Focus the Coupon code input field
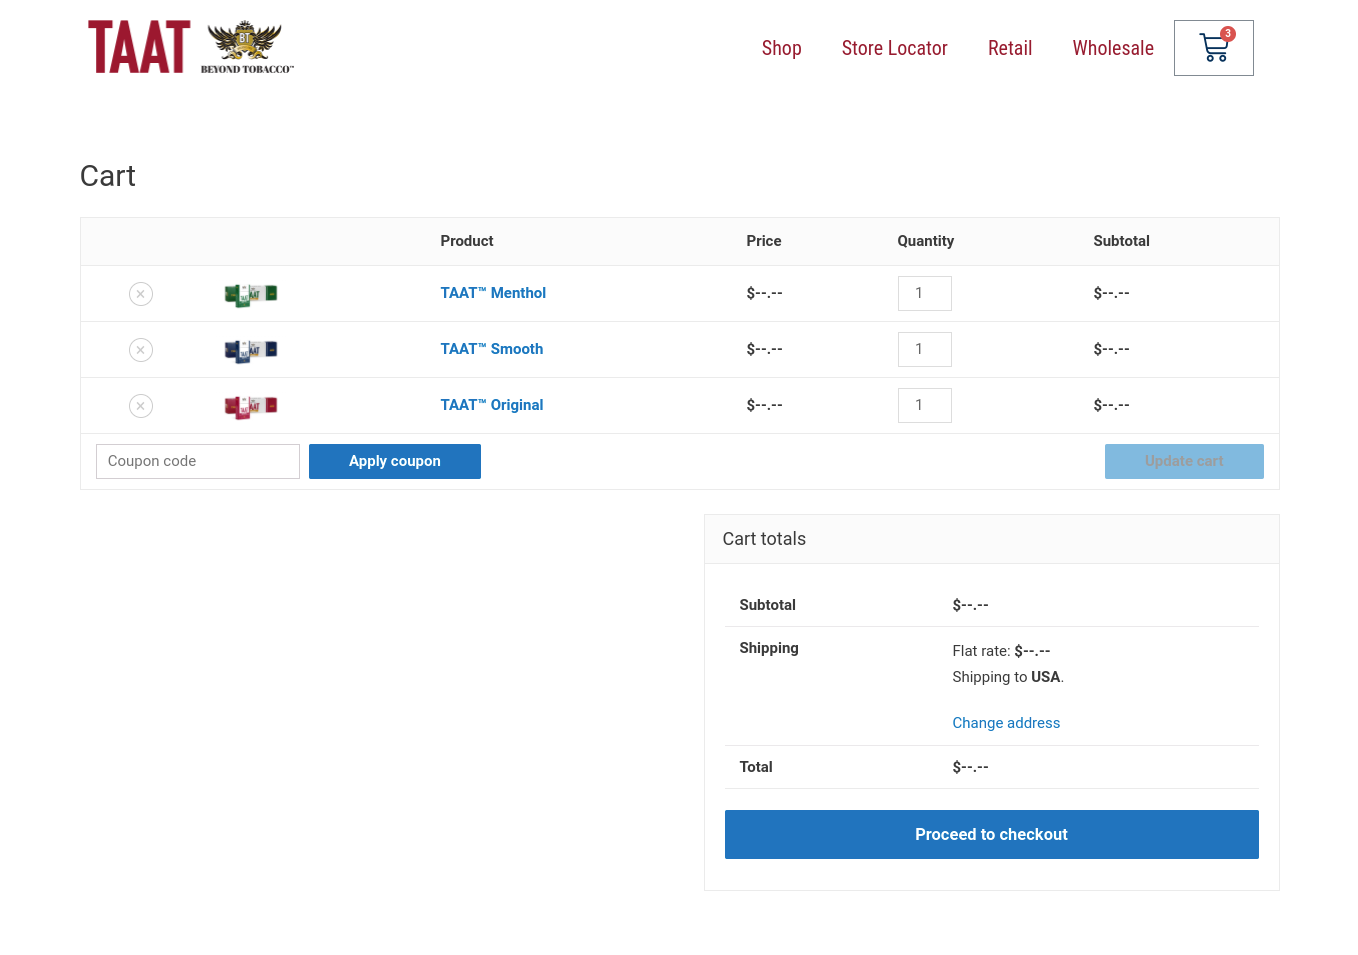Screen dimensions: 1358x955 198,461
